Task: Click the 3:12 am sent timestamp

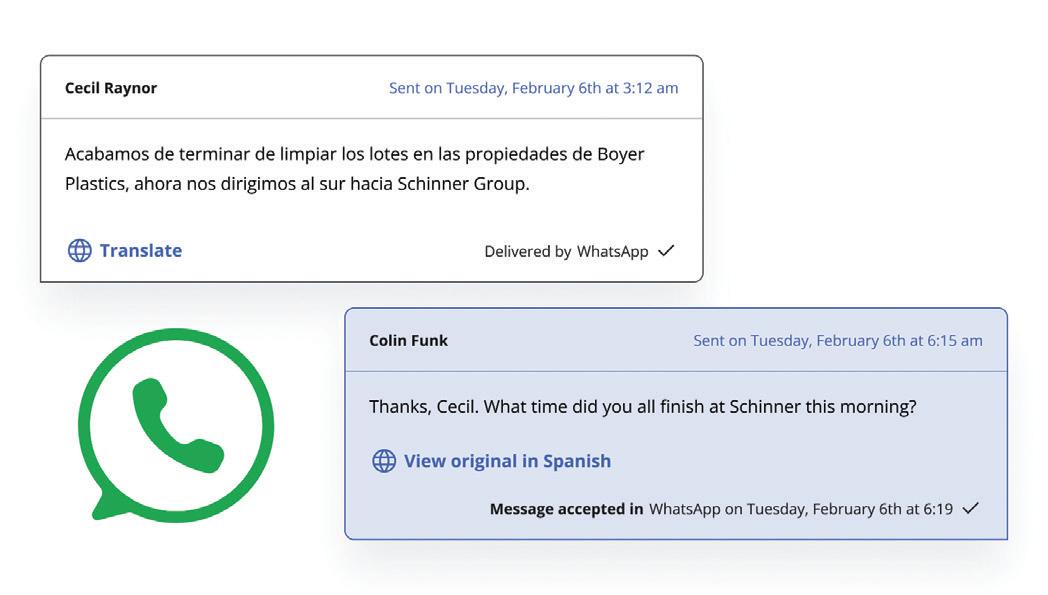Action: coord(533,88)
